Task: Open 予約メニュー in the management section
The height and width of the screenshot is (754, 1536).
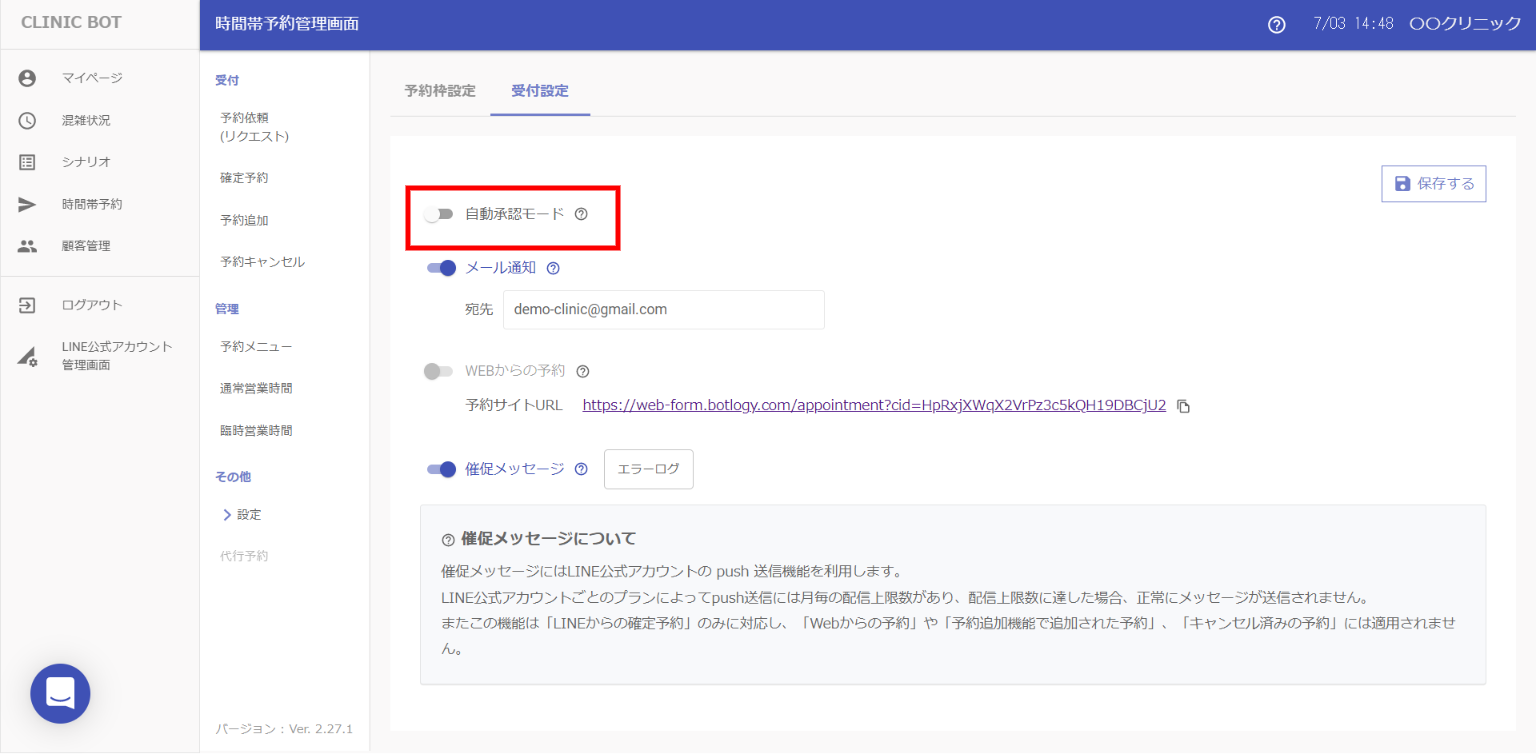Action: [256, 347]
